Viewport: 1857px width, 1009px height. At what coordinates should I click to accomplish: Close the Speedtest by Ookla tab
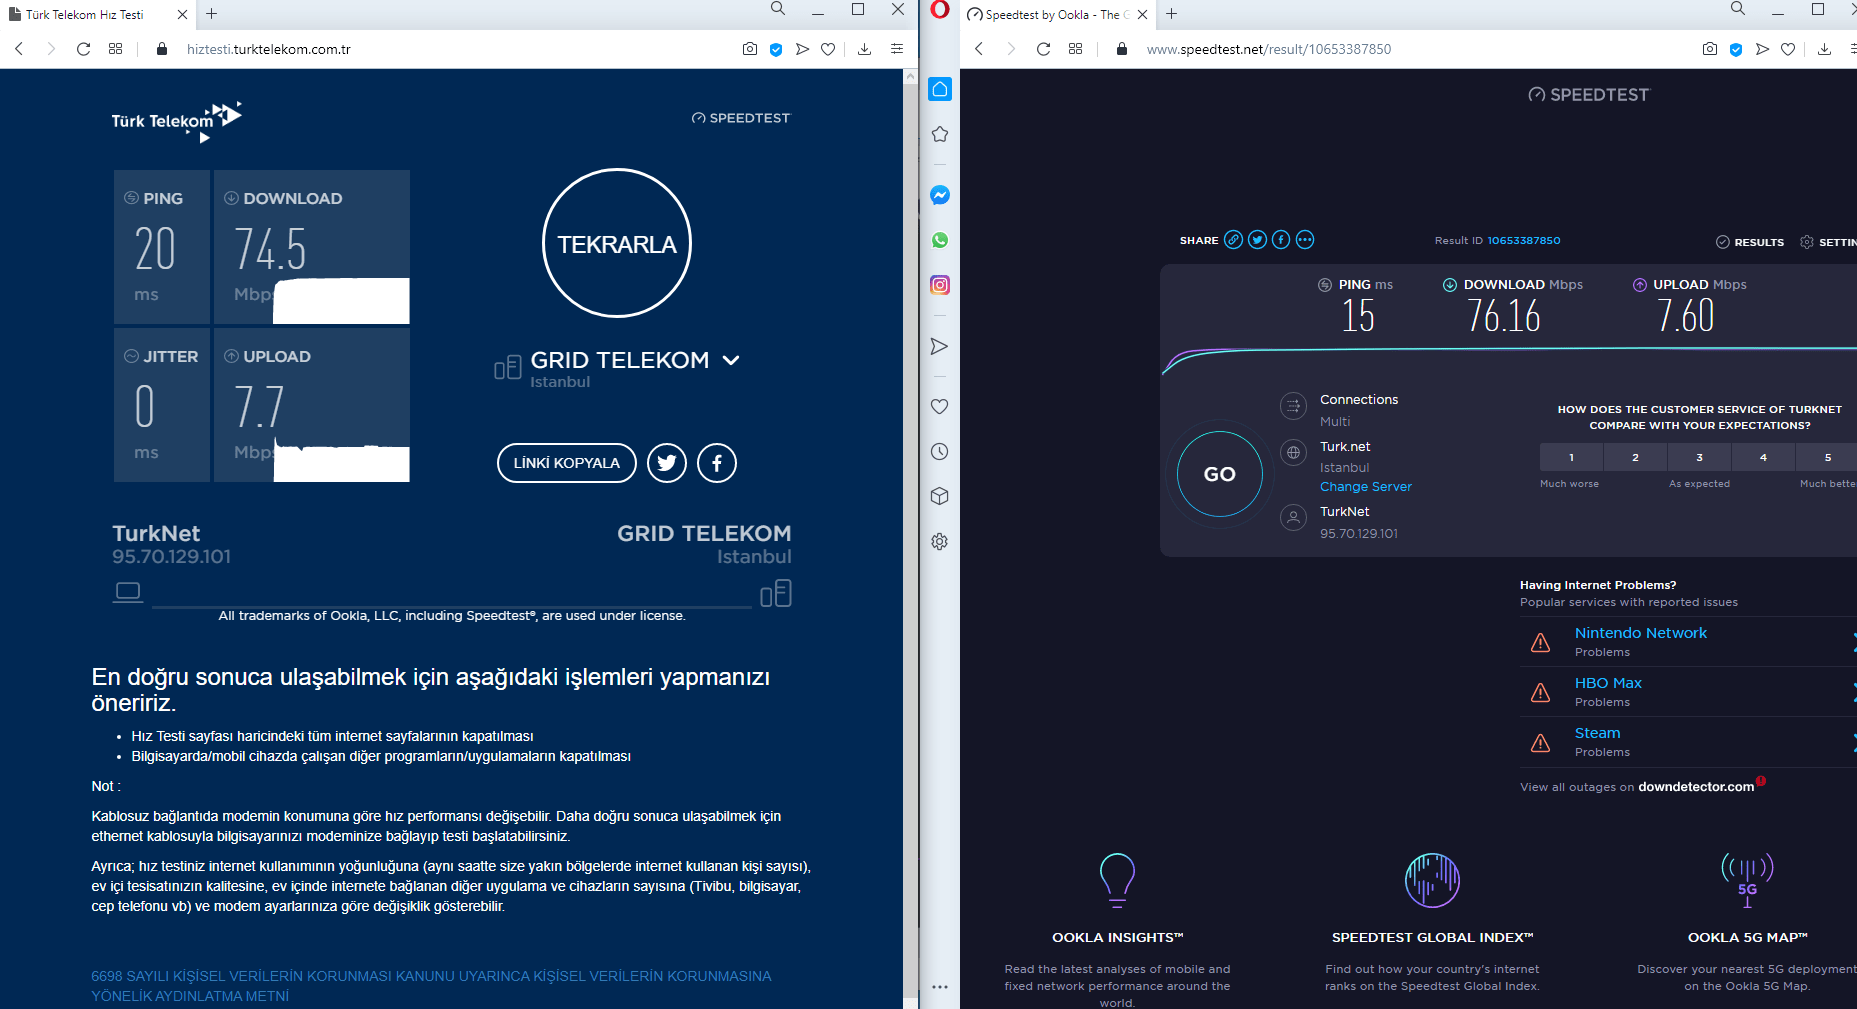[x=1142, y=15]
